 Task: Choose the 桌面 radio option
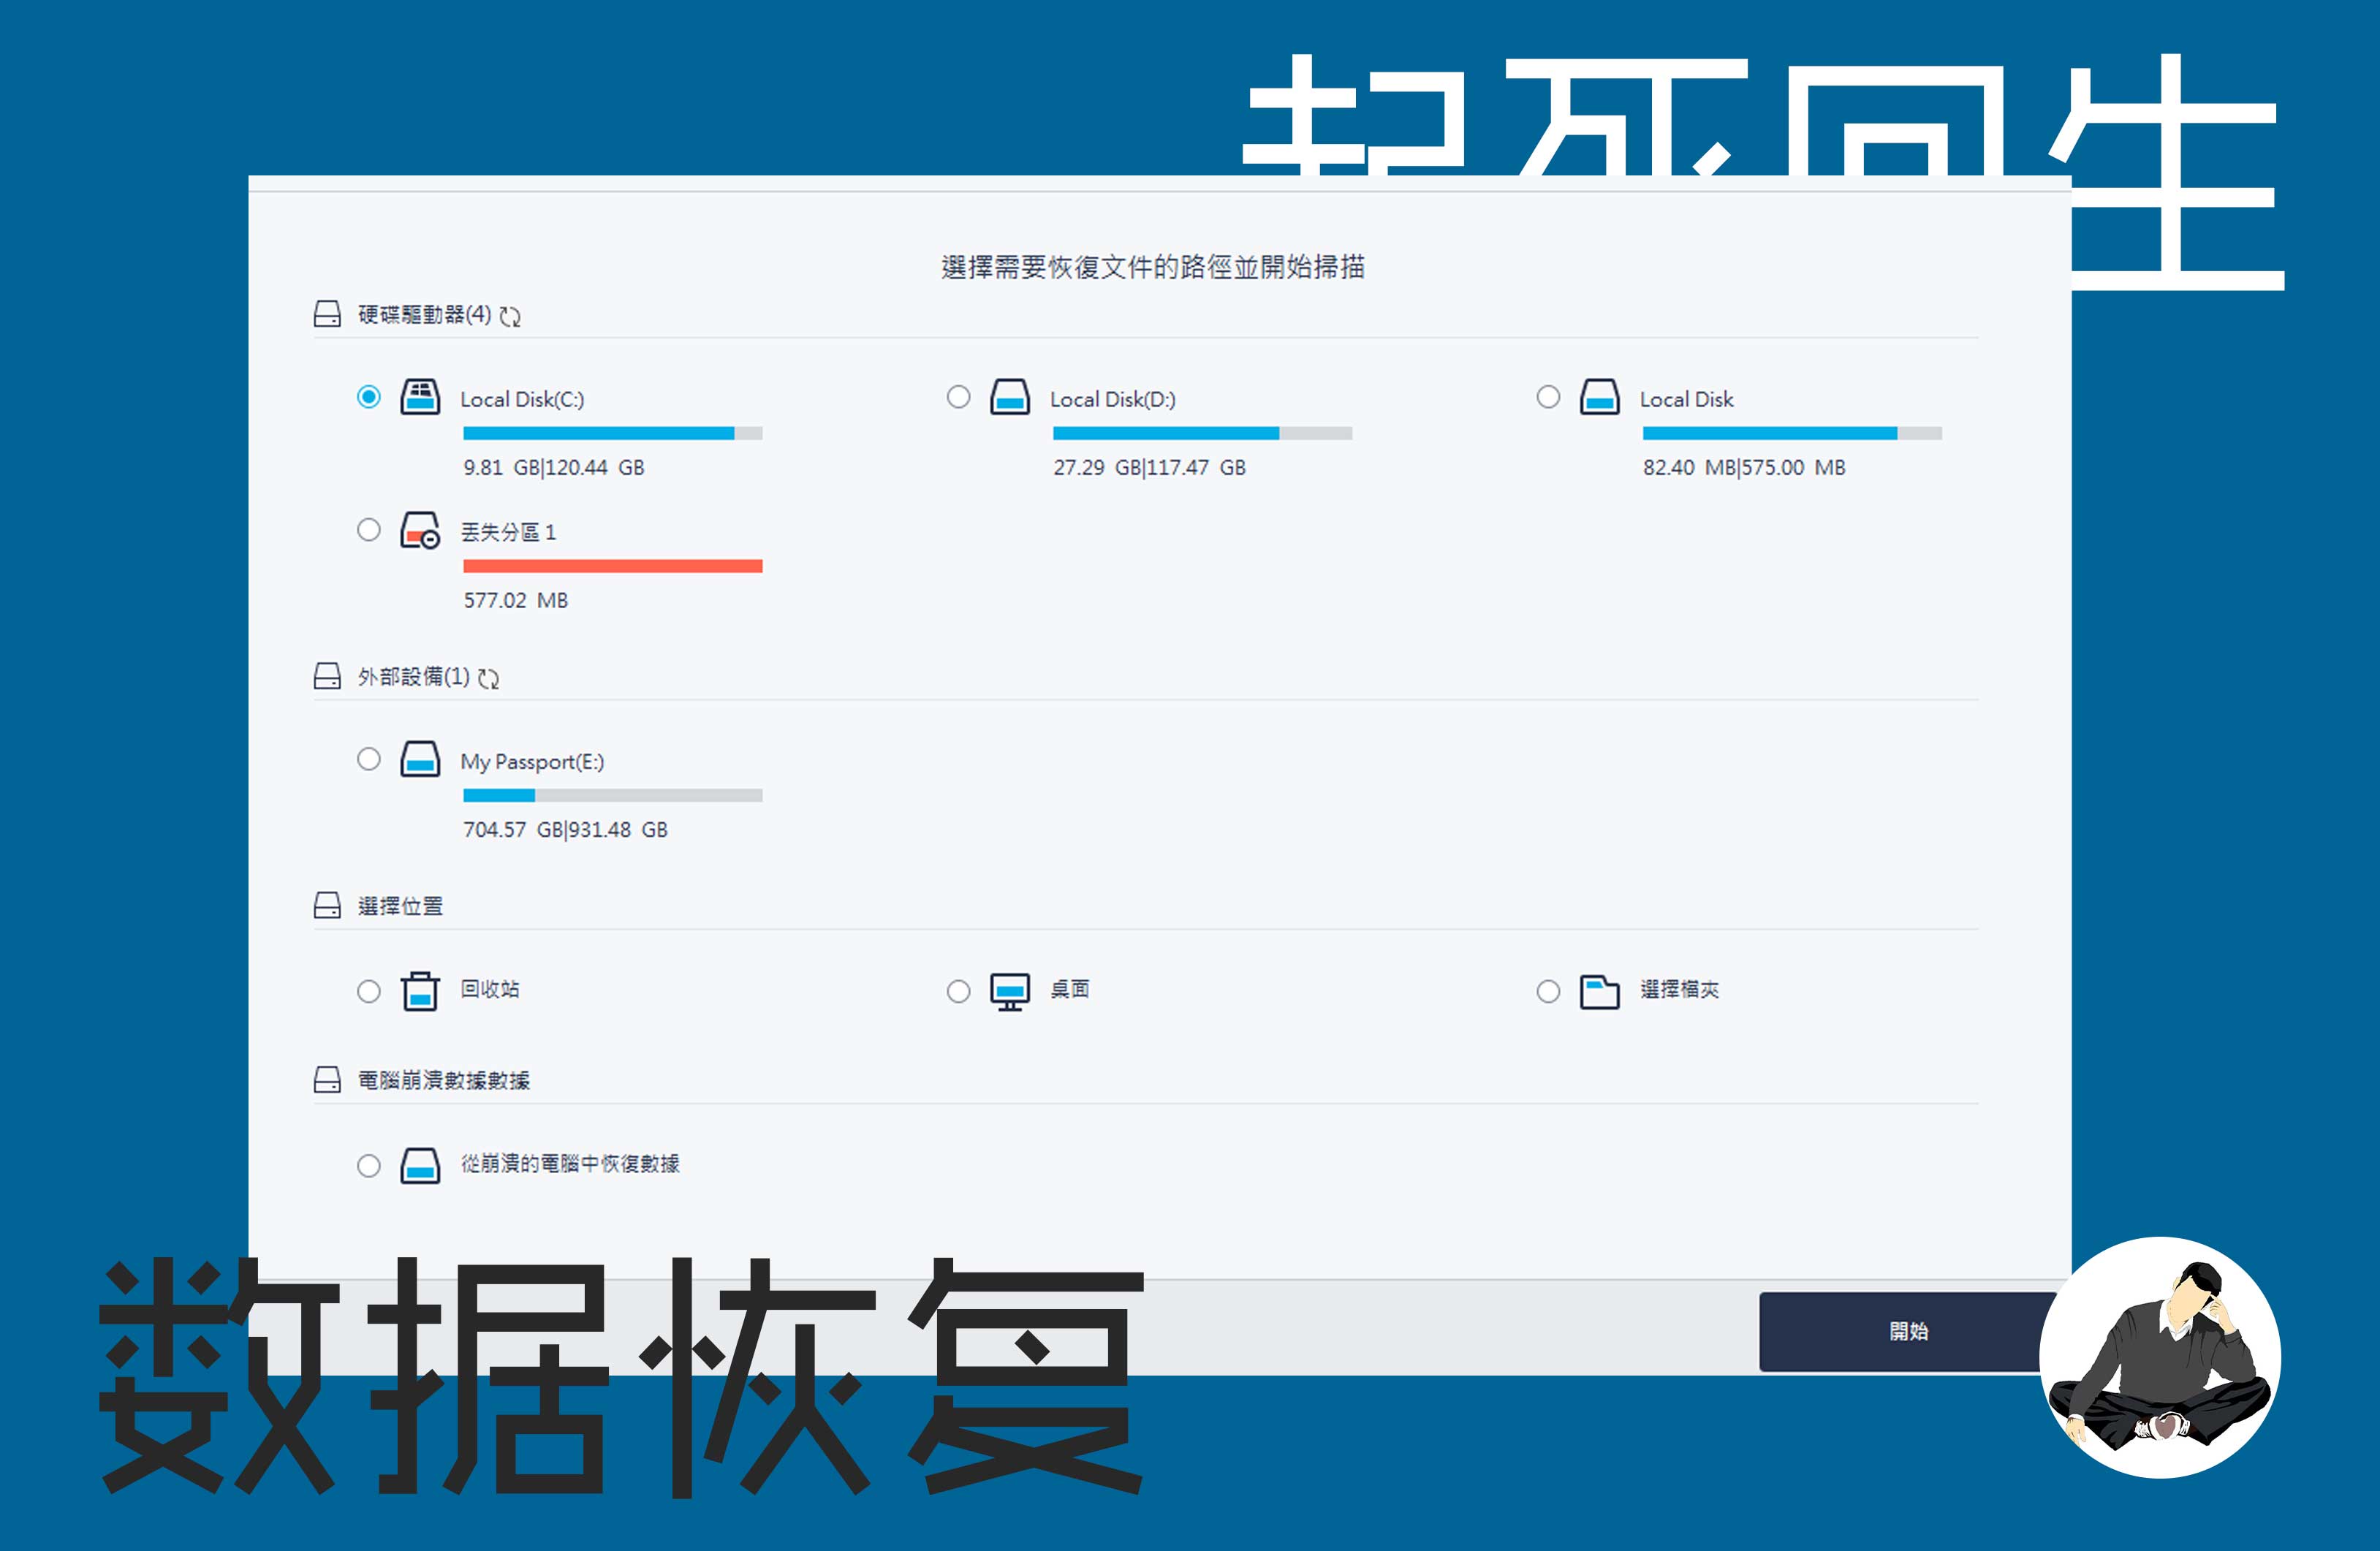tap(958, 991)
